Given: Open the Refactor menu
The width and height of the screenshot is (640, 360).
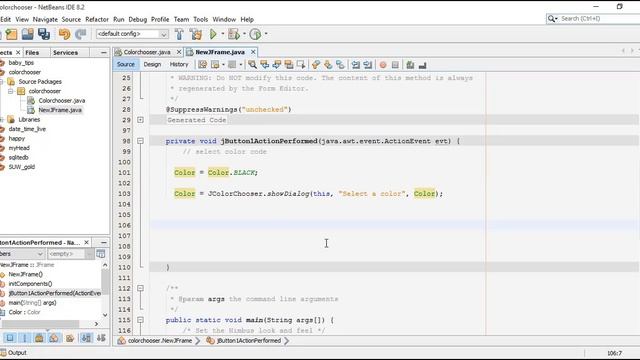Looking at the screenshot, I should click(97, 19).
